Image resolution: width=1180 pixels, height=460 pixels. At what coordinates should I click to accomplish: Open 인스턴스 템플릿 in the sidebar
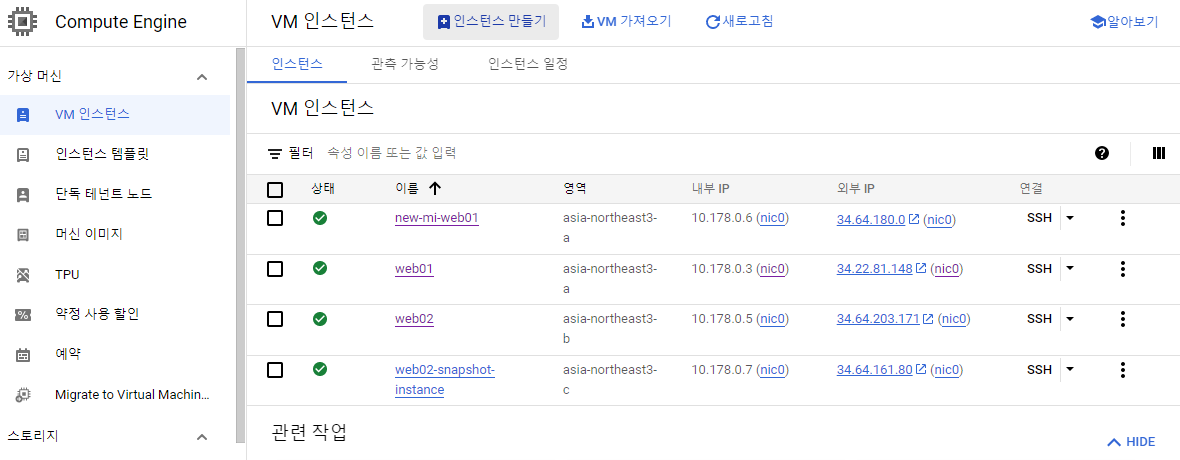pyautogui.click(x=102, y=154)
